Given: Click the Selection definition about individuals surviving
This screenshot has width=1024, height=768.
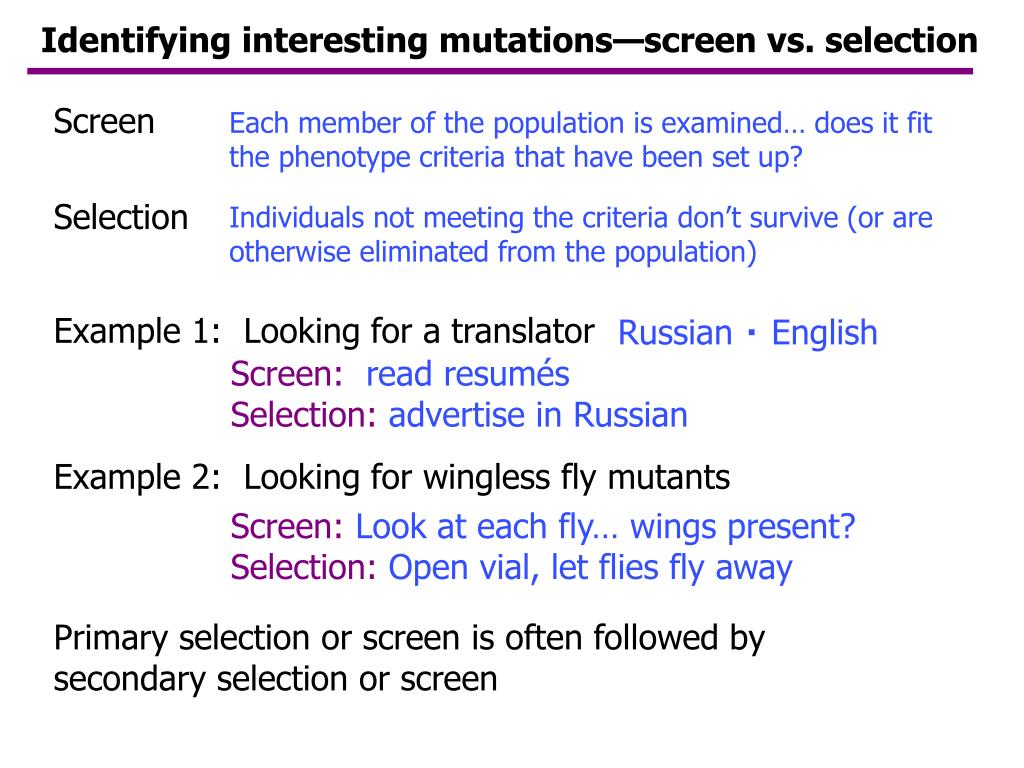Looking at the screenshot, I should tap(581, 234).
